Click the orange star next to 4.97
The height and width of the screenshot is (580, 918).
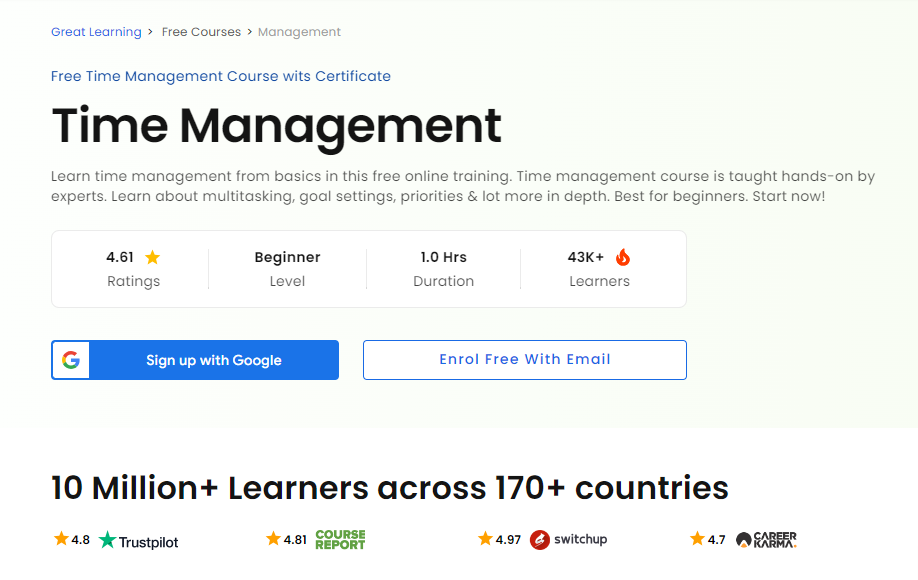[485, 538]
